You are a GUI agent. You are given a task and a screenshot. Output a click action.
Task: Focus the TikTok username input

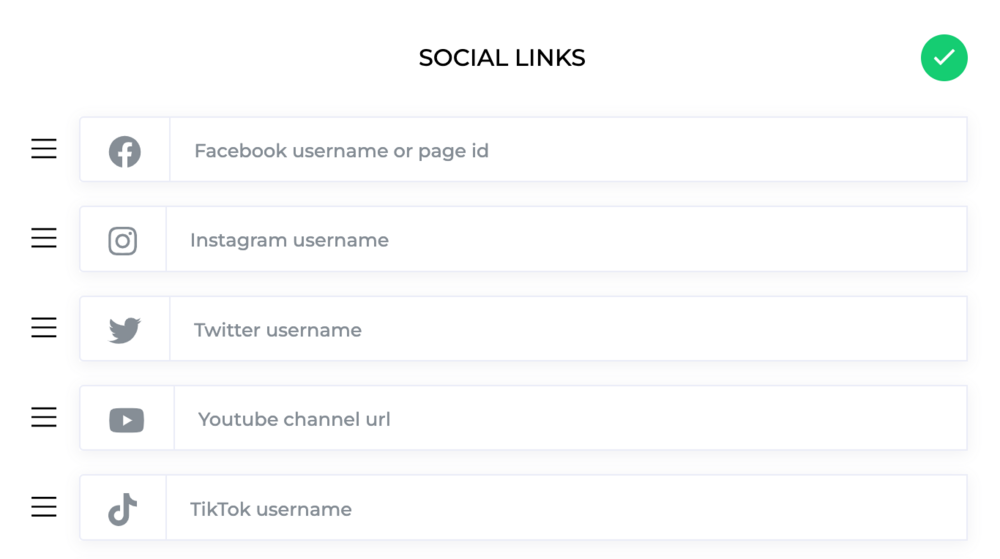(x=566, y=507)
